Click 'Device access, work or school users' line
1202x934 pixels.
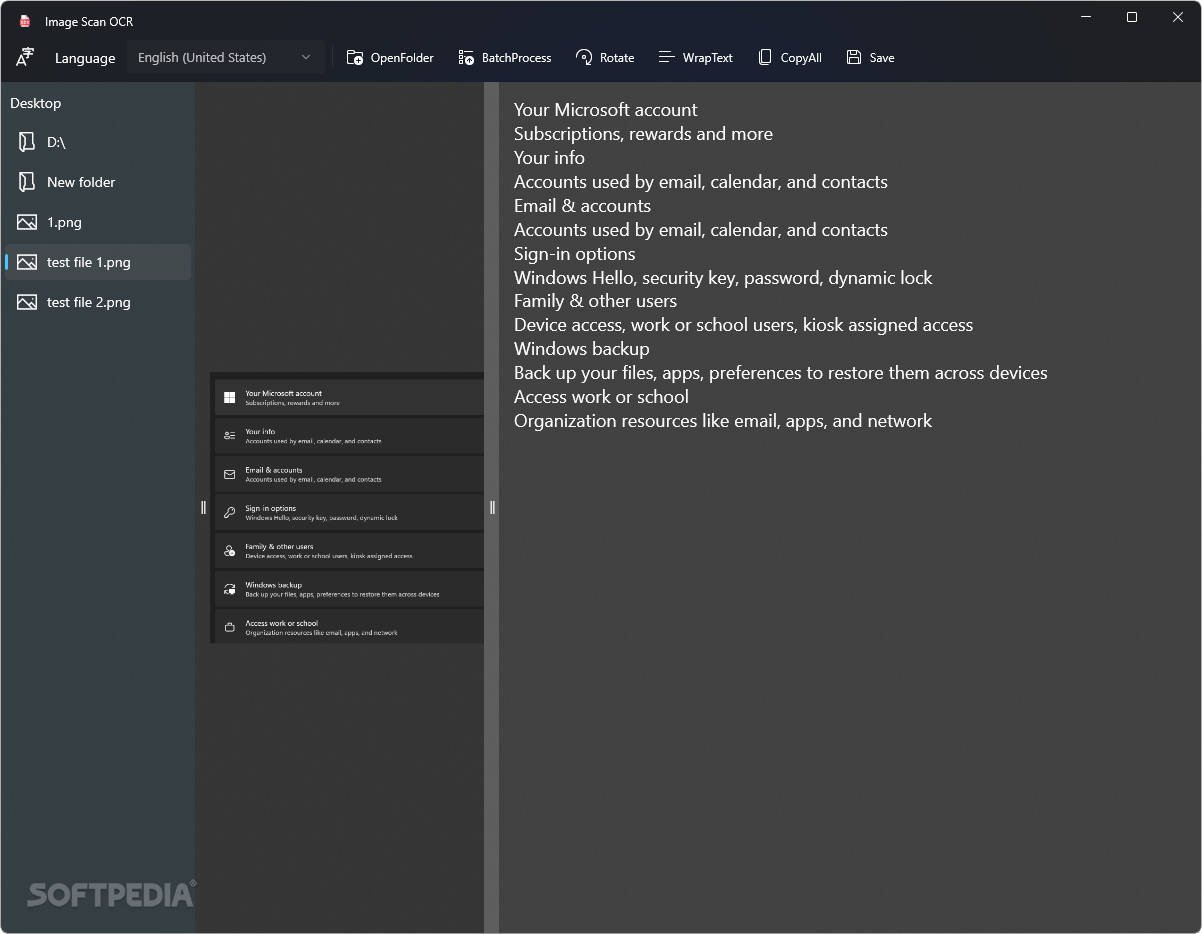pyautogui.click(x=743, y=325)
